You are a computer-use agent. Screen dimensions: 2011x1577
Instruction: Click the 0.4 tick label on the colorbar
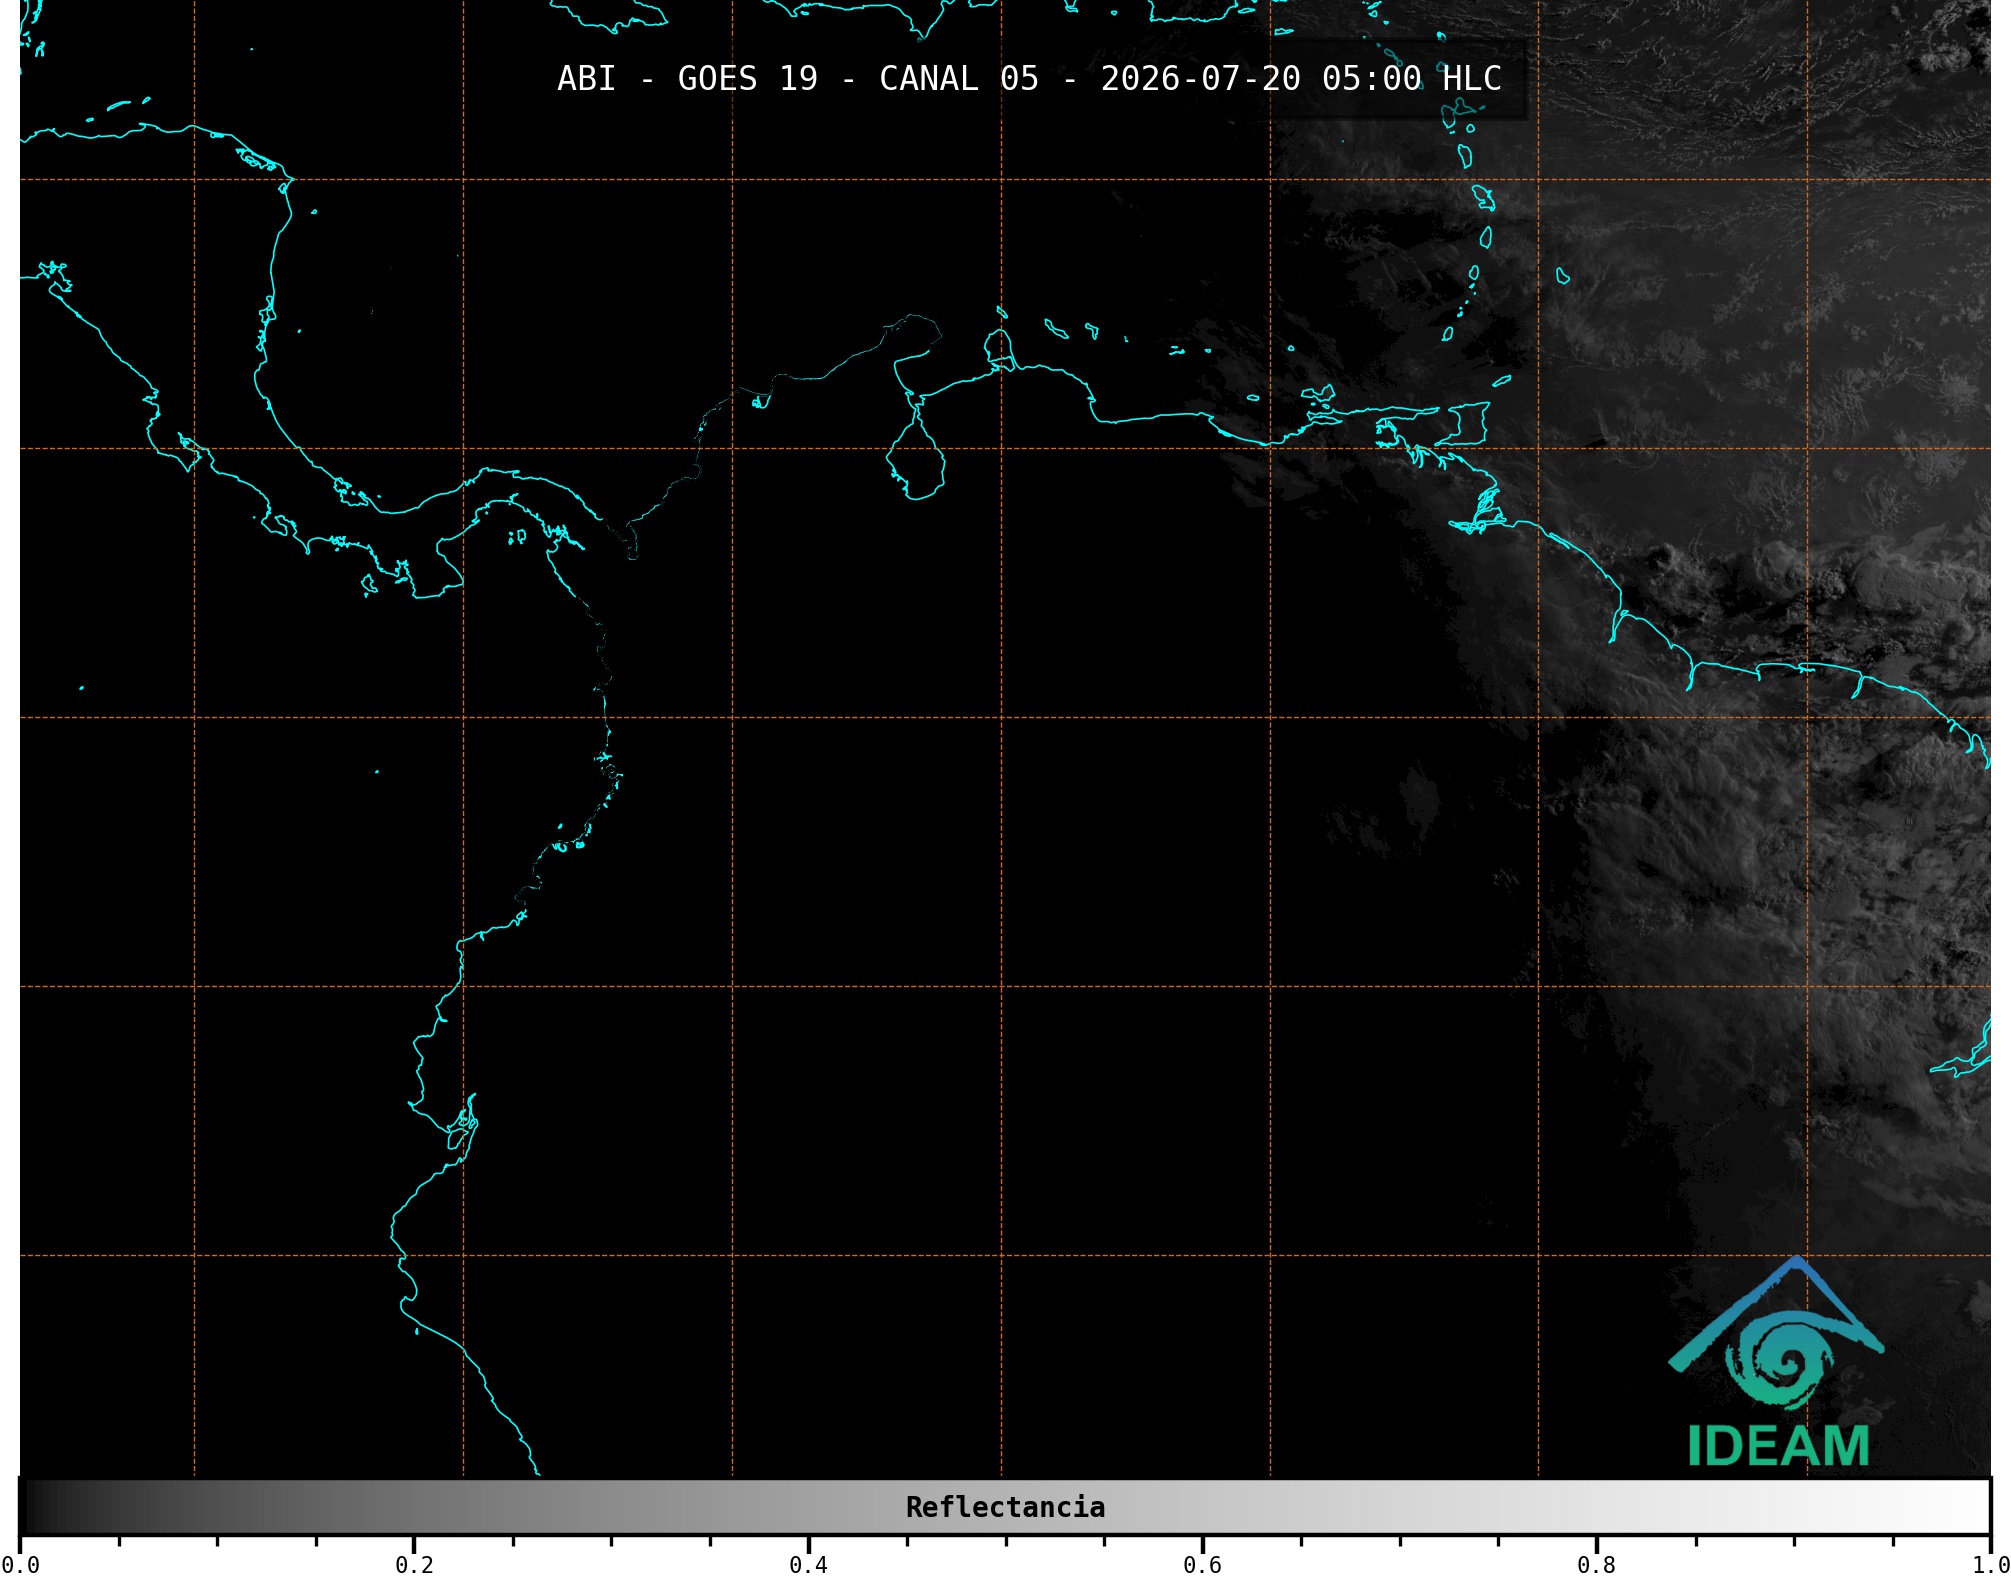pyautogui.click(x=808, y=1564)
